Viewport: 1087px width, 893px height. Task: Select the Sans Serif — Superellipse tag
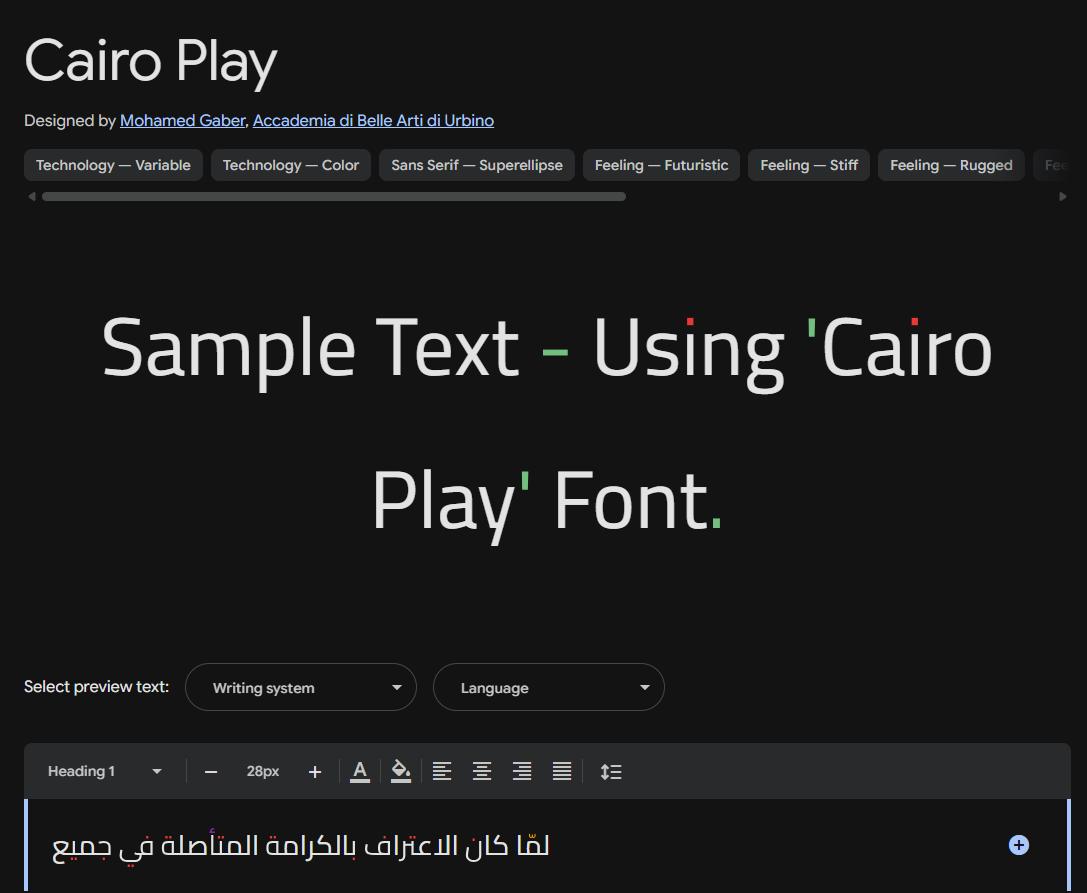click(477, 165)
